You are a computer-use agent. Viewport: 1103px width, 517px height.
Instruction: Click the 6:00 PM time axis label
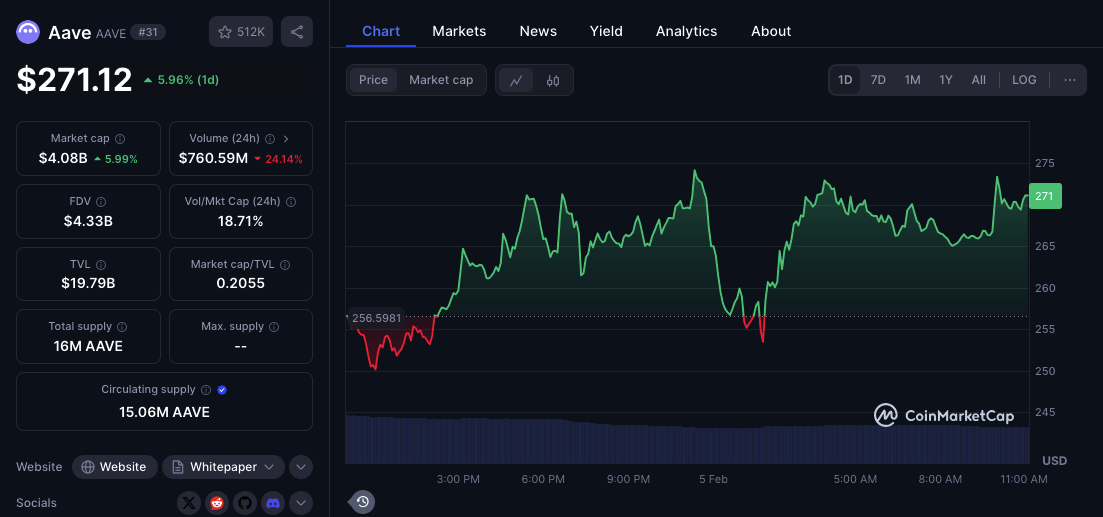pyautogui.click(x=544, y=479)
